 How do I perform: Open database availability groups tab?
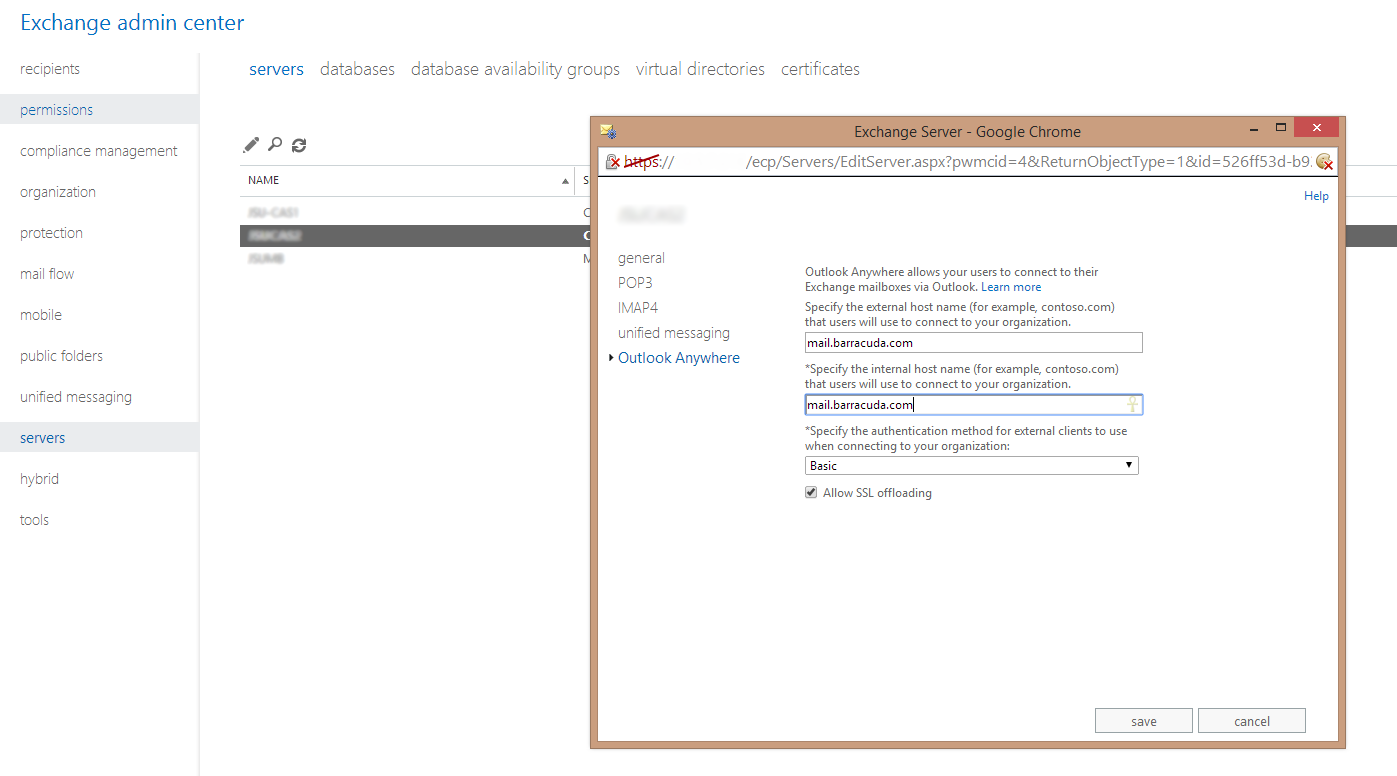coord(515,69)
